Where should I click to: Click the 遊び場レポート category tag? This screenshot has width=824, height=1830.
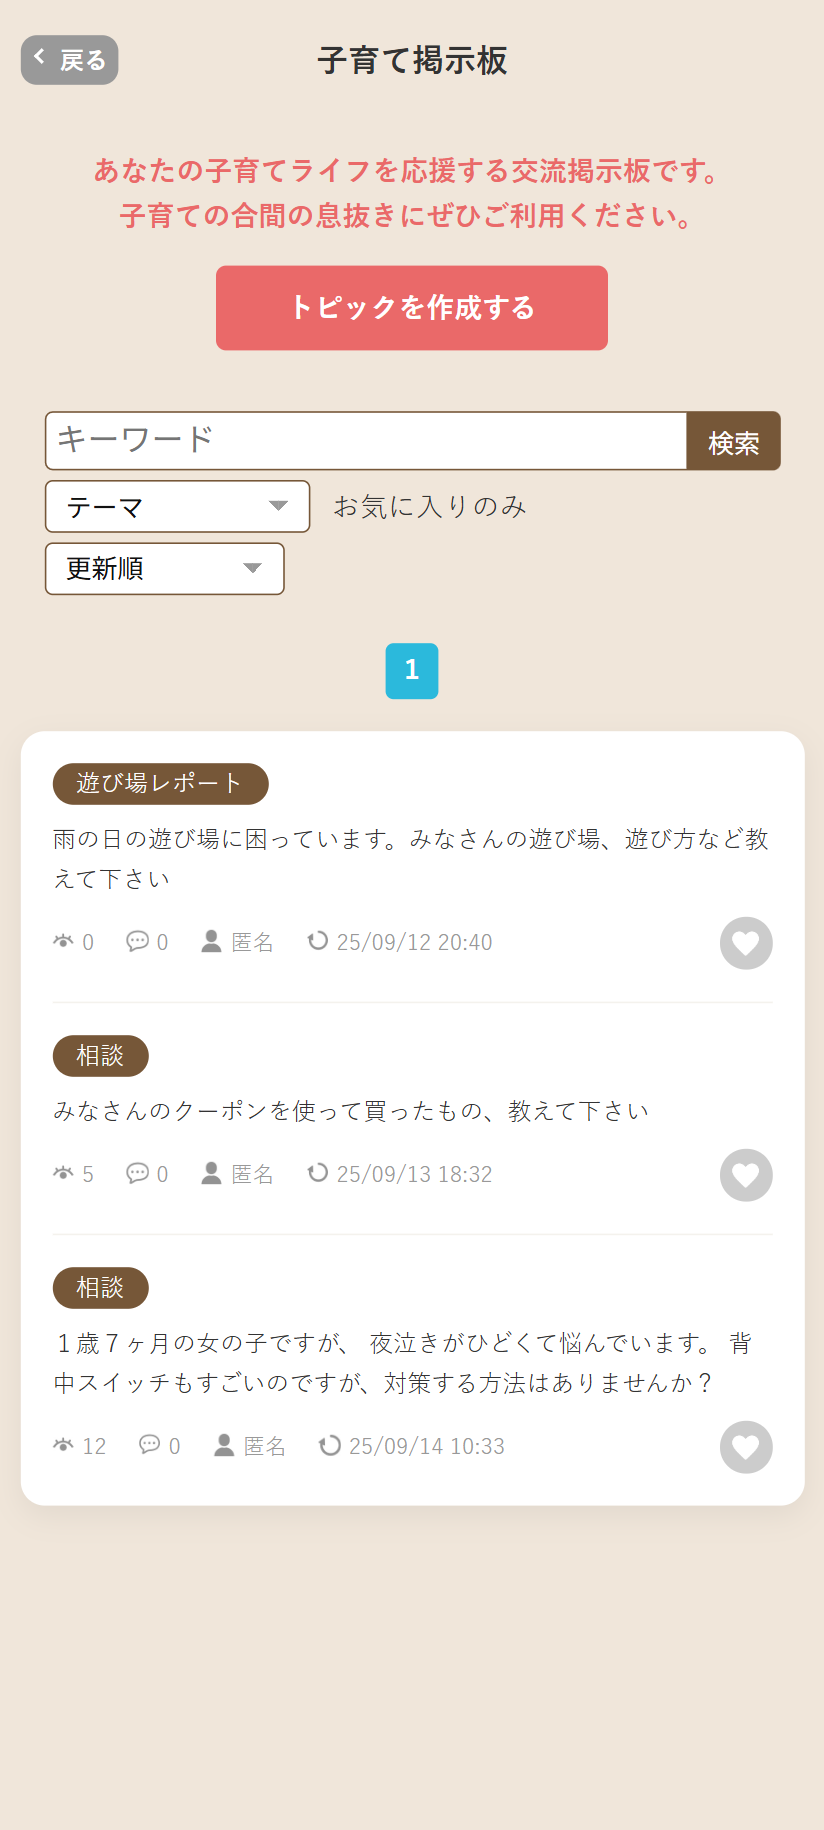160,783
